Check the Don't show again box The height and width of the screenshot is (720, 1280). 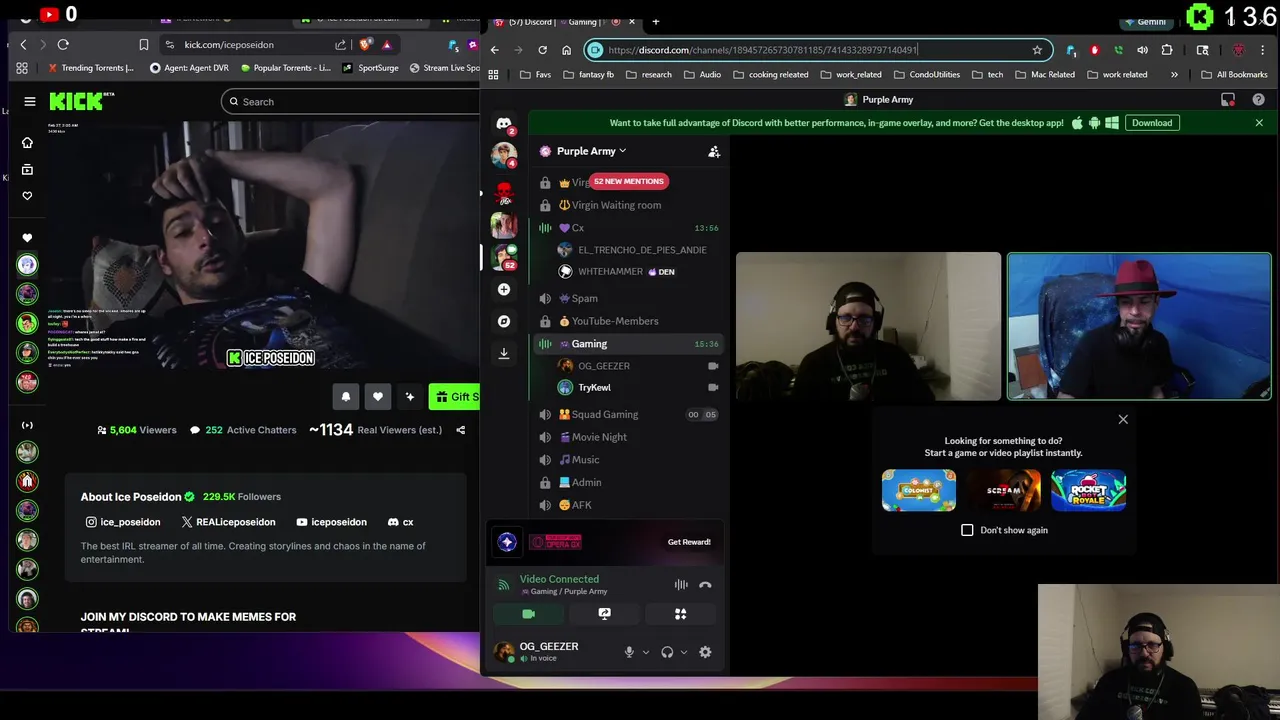point(967,530)
